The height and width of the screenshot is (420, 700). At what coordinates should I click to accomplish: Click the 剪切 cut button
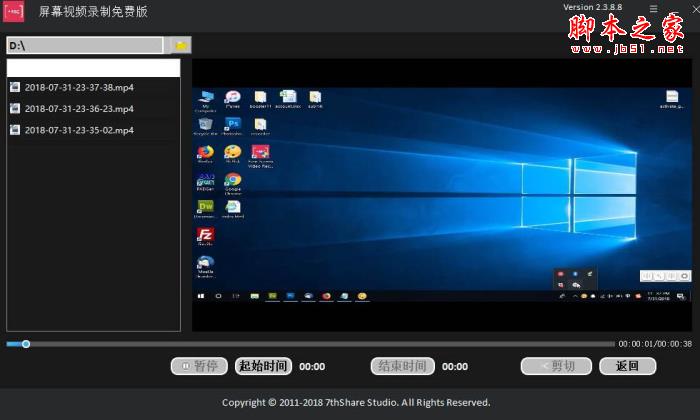[556, 366]
